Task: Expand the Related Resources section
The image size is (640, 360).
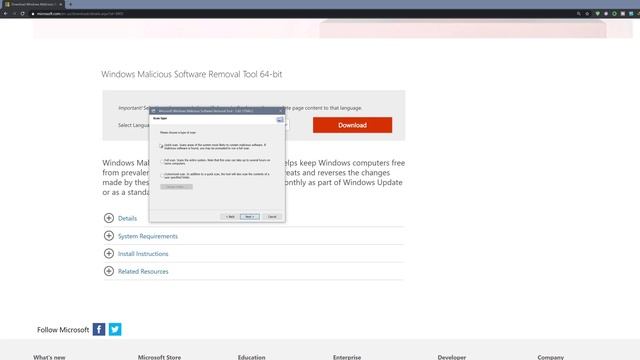Action: [x=109, y=271]
